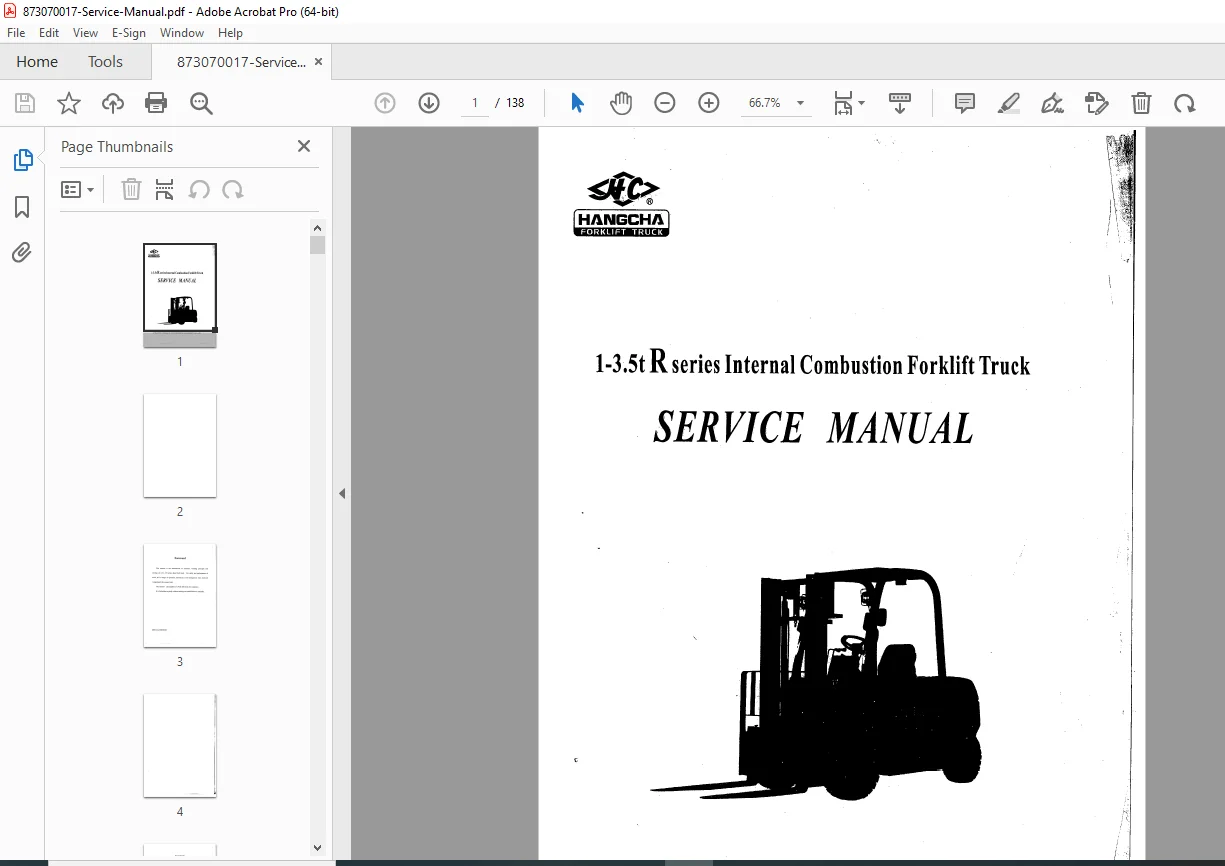Click thumbnails scrollbar down arrow
The height and width of the screenshot is (866, 1225).
[x=317, y=847]
